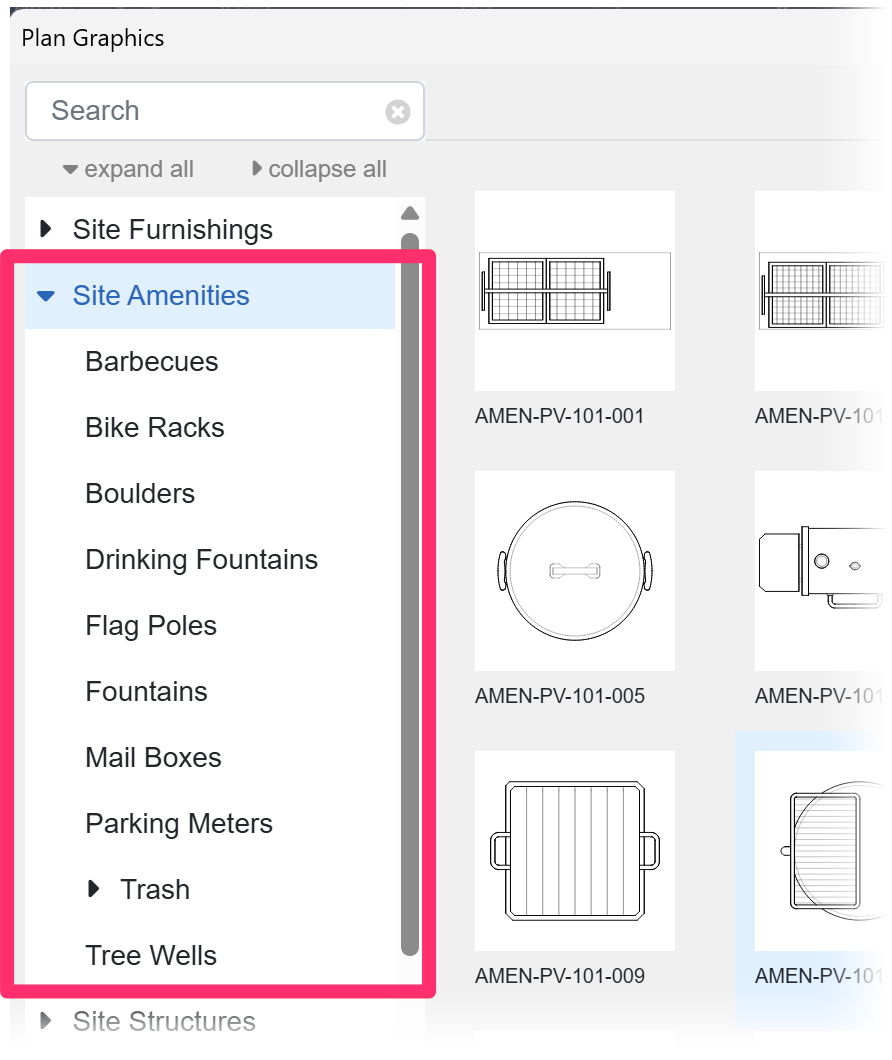
Task: Select the AMEN-PV-101-005 round grill thumbnail
Action: (x=574, y=570)
